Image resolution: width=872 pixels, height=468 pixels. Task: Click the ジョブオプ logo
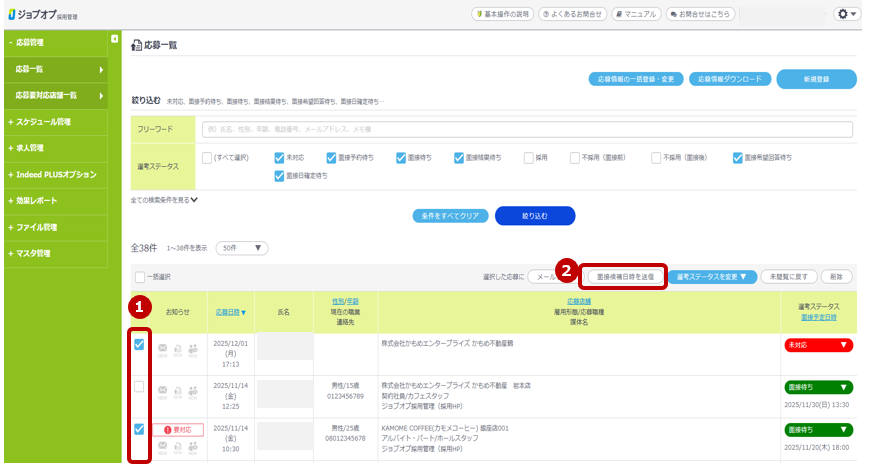tap(41, 15)
